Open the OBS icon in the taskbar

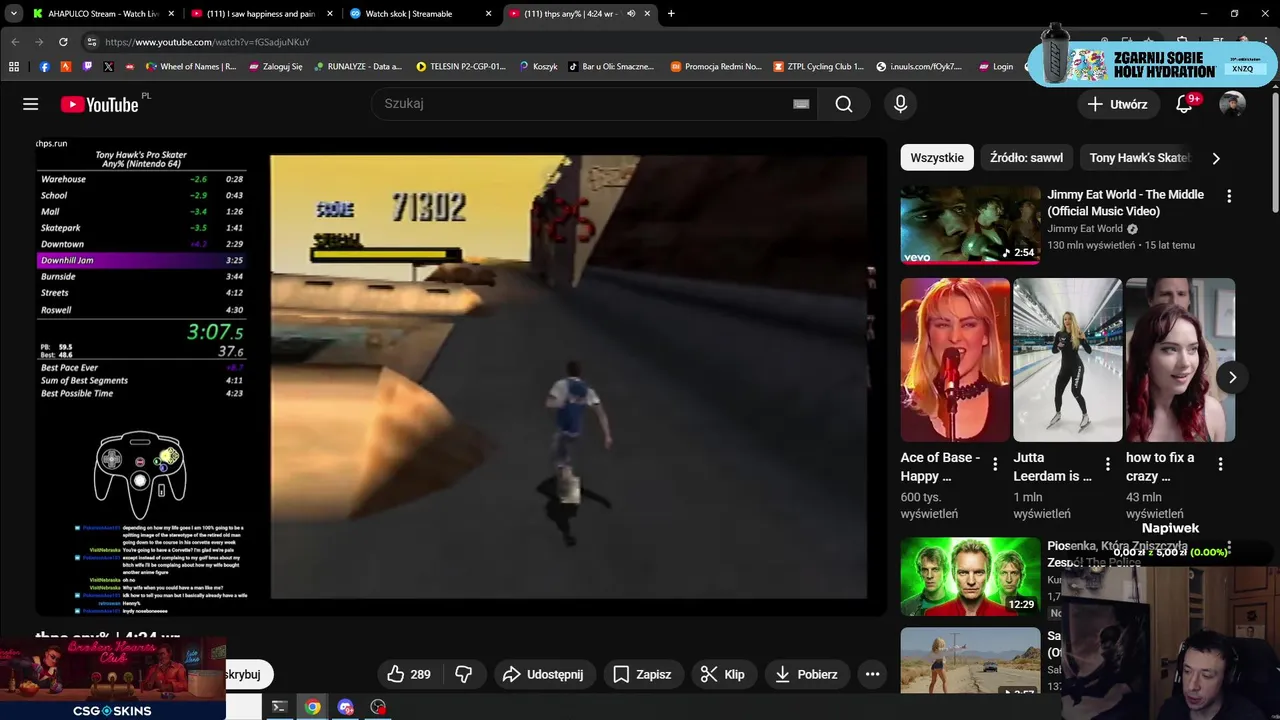tap(378, 707)
